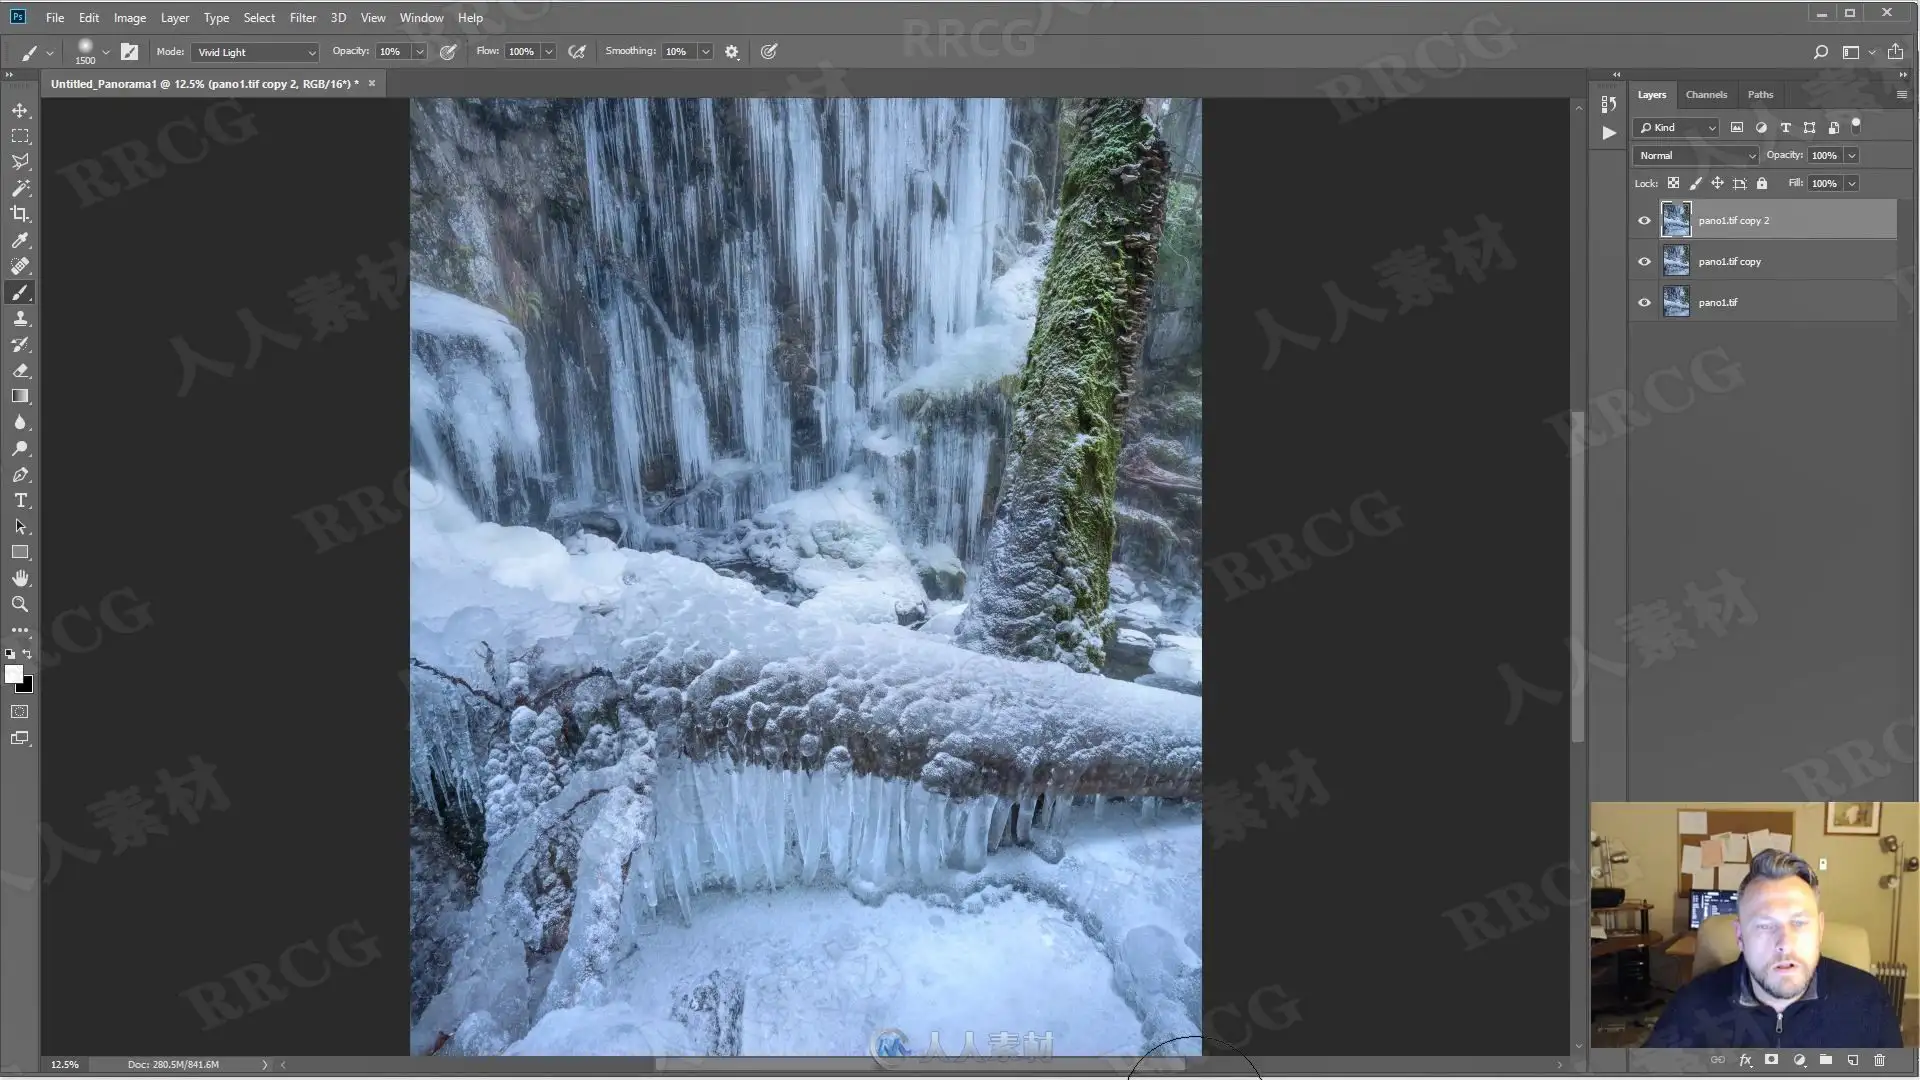Screen dimensions: 1920x1080
Task: Select the Magic Wand tool
Action: point(20,188)
